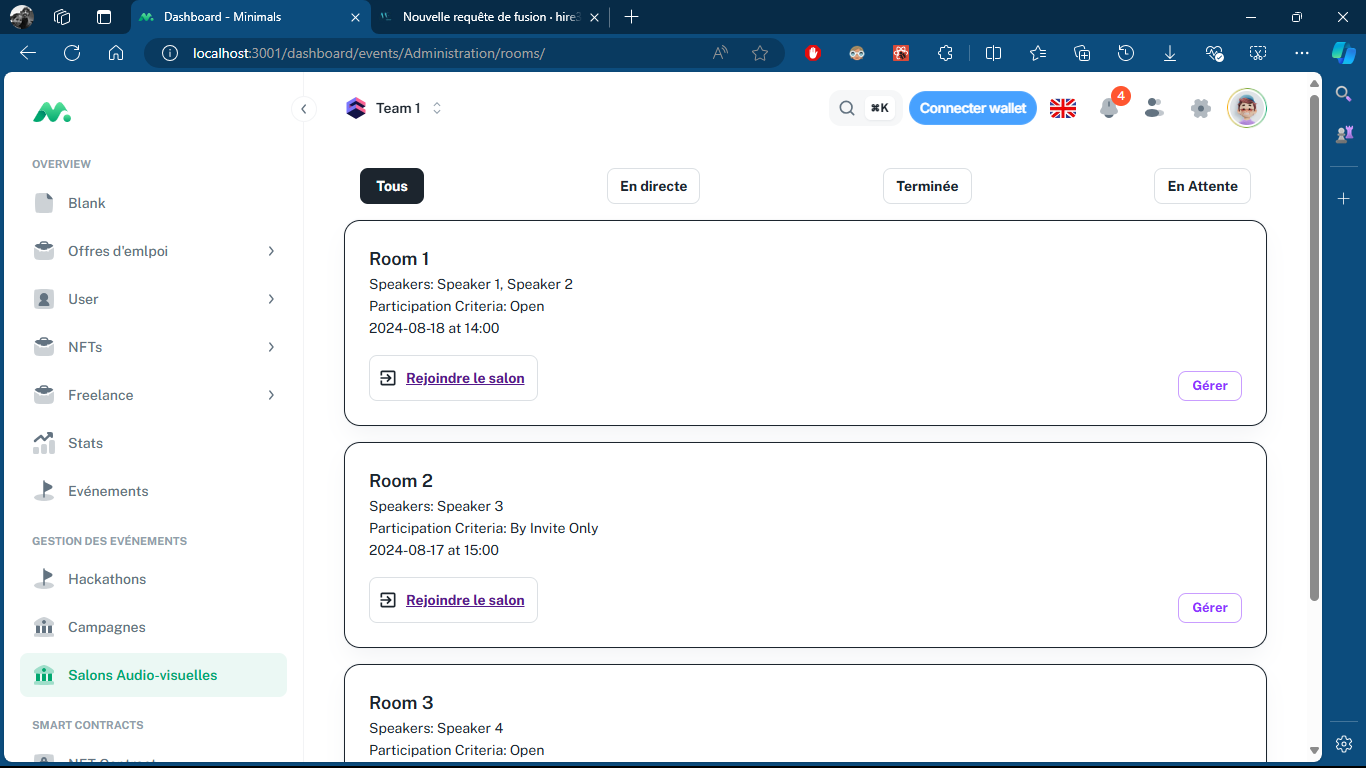Viewport: 1366px width, 768px height.
Task: Open the red hand ad-blocker extension
Action: pyautogui.click(x=813, y=53)
